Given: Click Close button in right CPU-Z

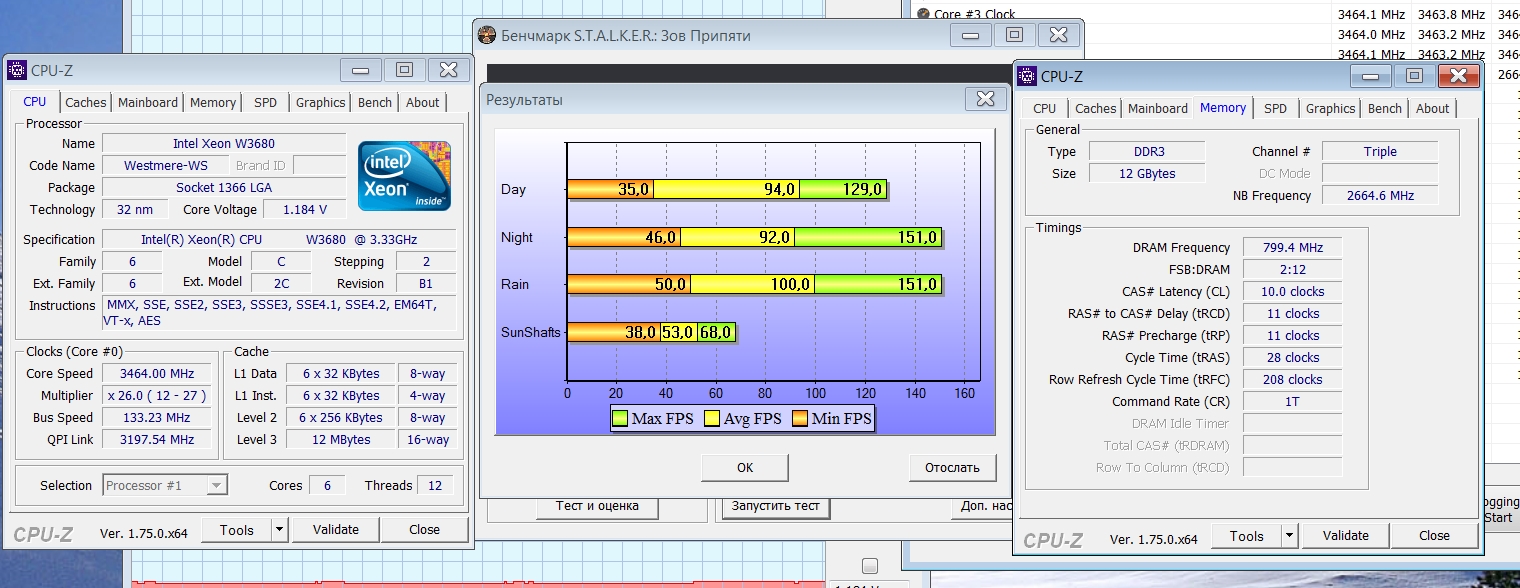Looking at the screenshot, I should click(x=1435, y=536).
